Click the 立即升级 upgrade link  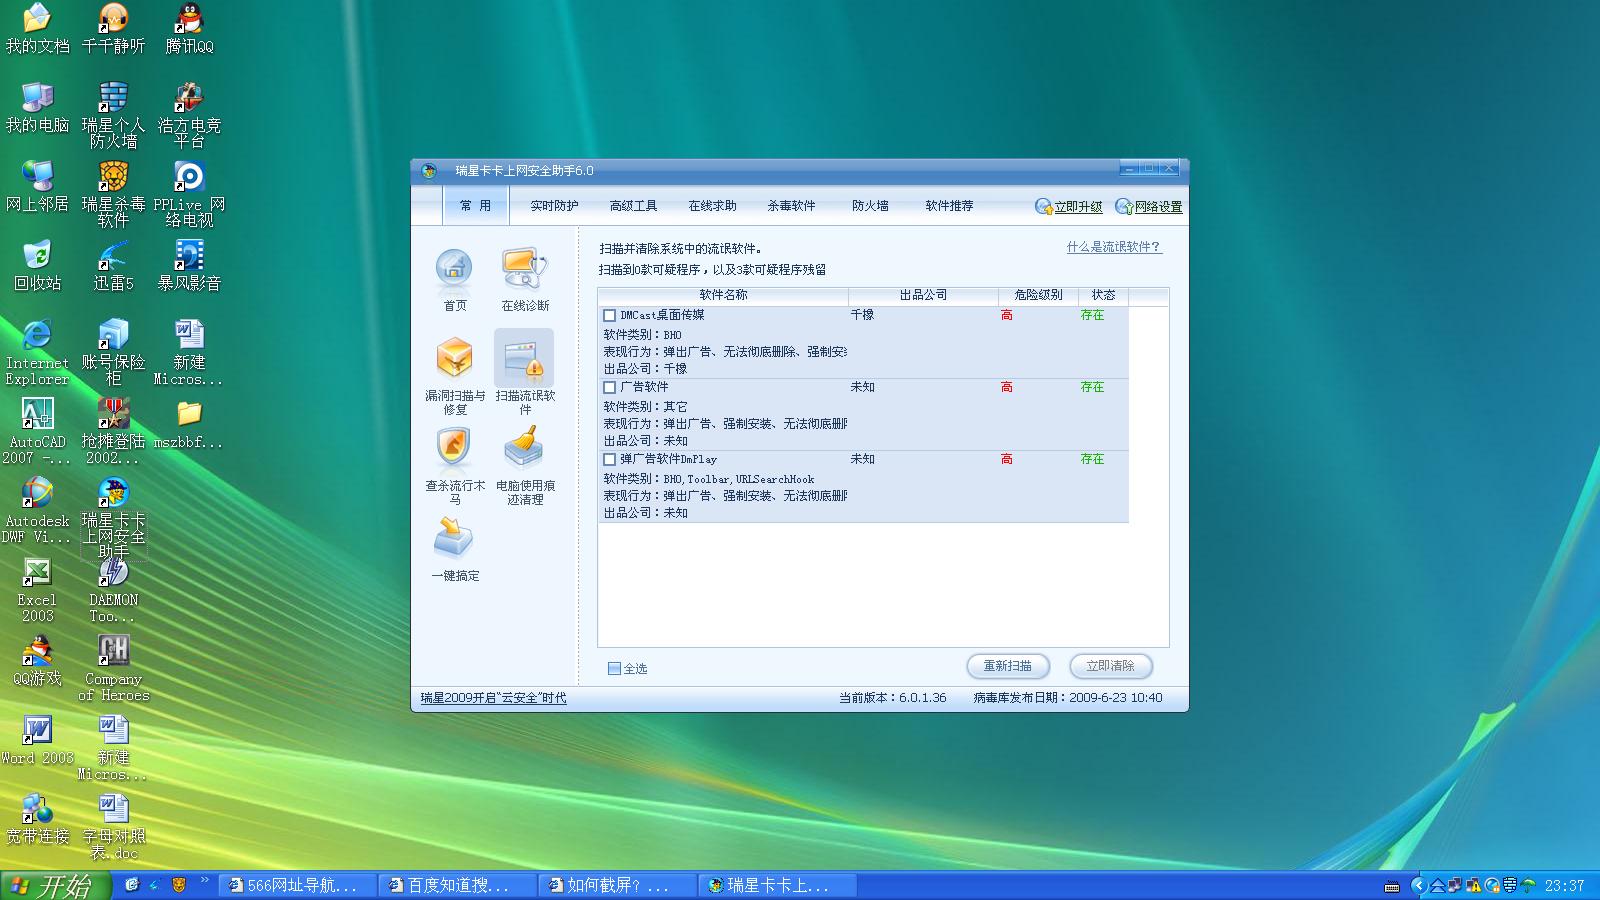coord(1069,207)
